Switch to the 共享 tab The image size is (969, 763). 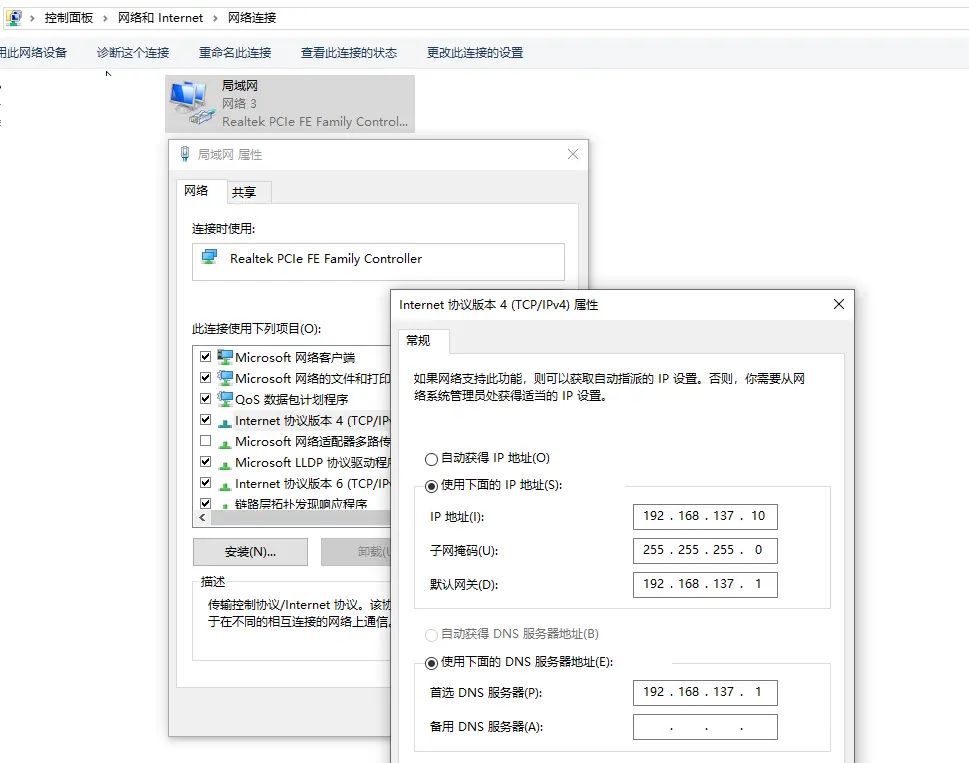coord(243,191)
